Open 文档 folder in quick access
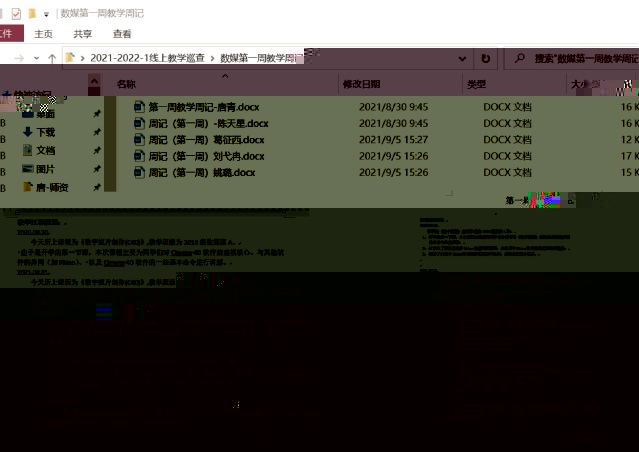 click(x=46, y=150)
